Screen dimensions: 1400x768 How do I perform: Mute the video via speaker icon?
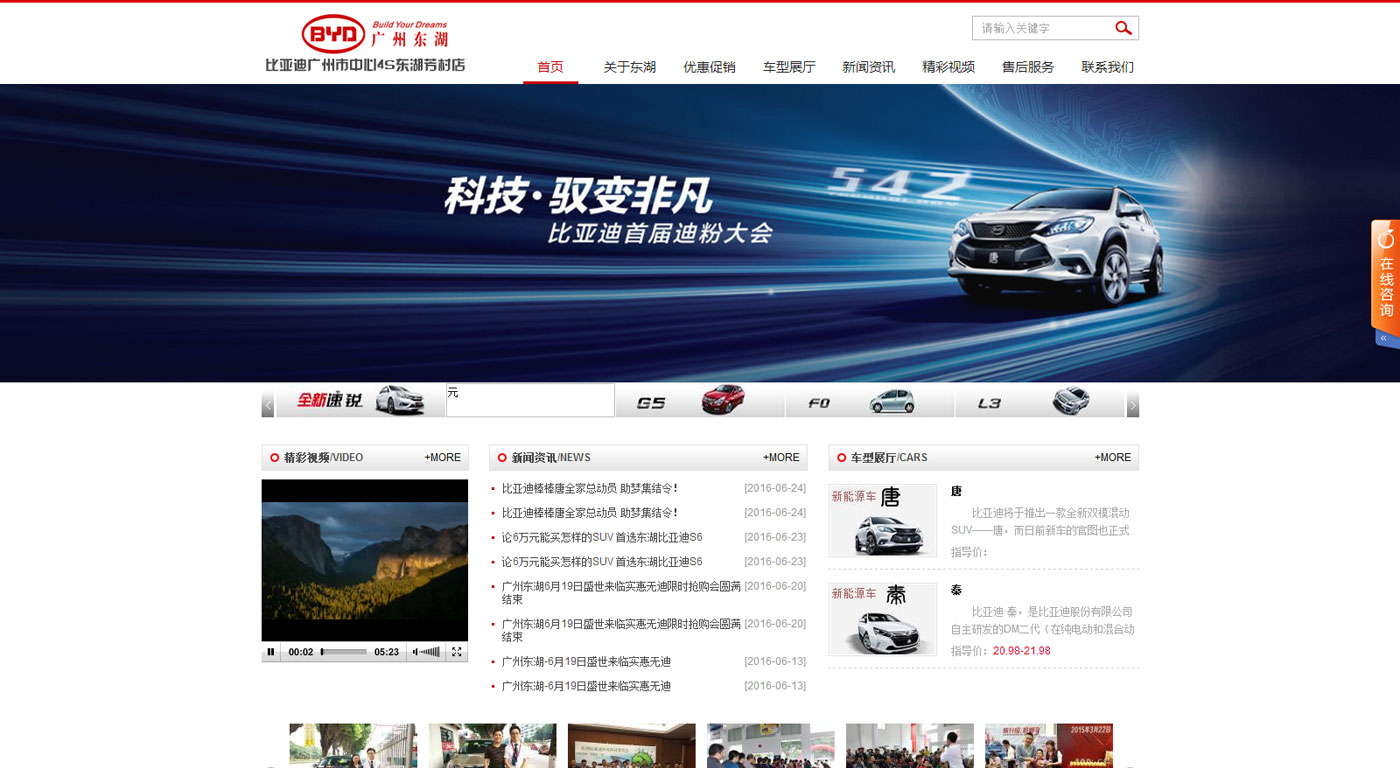(415, 652)
